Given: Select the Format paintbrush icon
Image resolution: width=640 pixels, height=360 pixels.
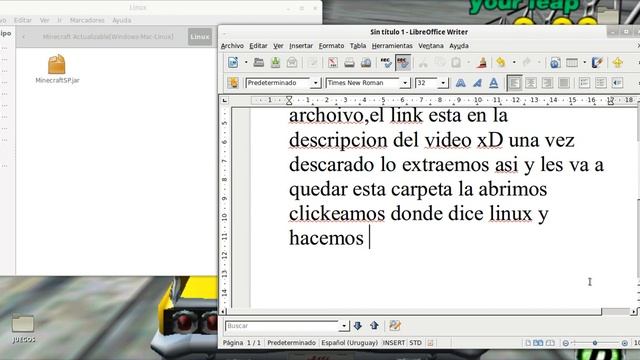Looking at the screenshot, I should point(482,62).
